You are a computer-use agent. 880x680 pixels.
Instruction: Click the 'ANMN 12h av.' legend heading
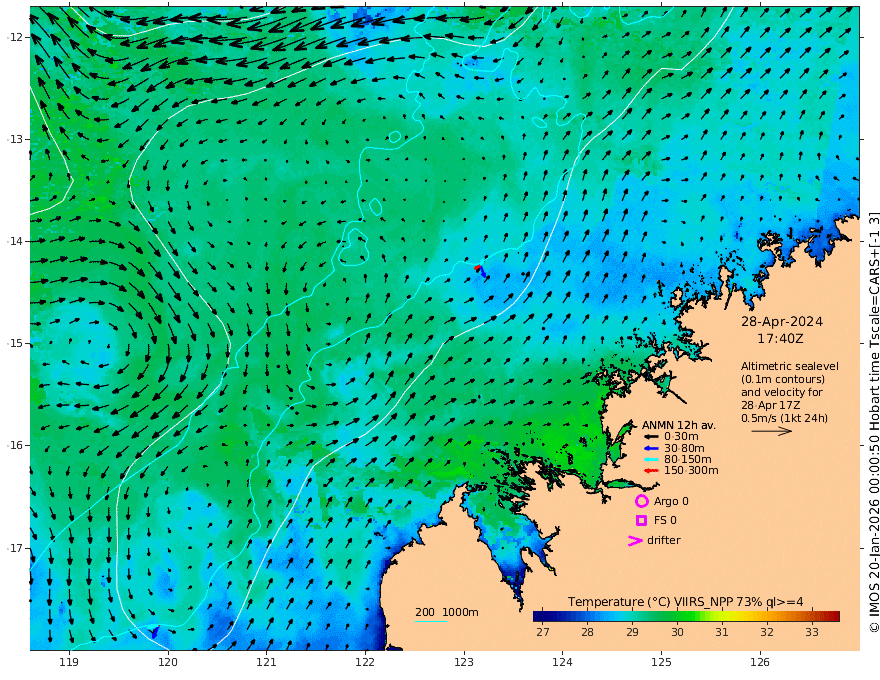click(x=679, y=425)
